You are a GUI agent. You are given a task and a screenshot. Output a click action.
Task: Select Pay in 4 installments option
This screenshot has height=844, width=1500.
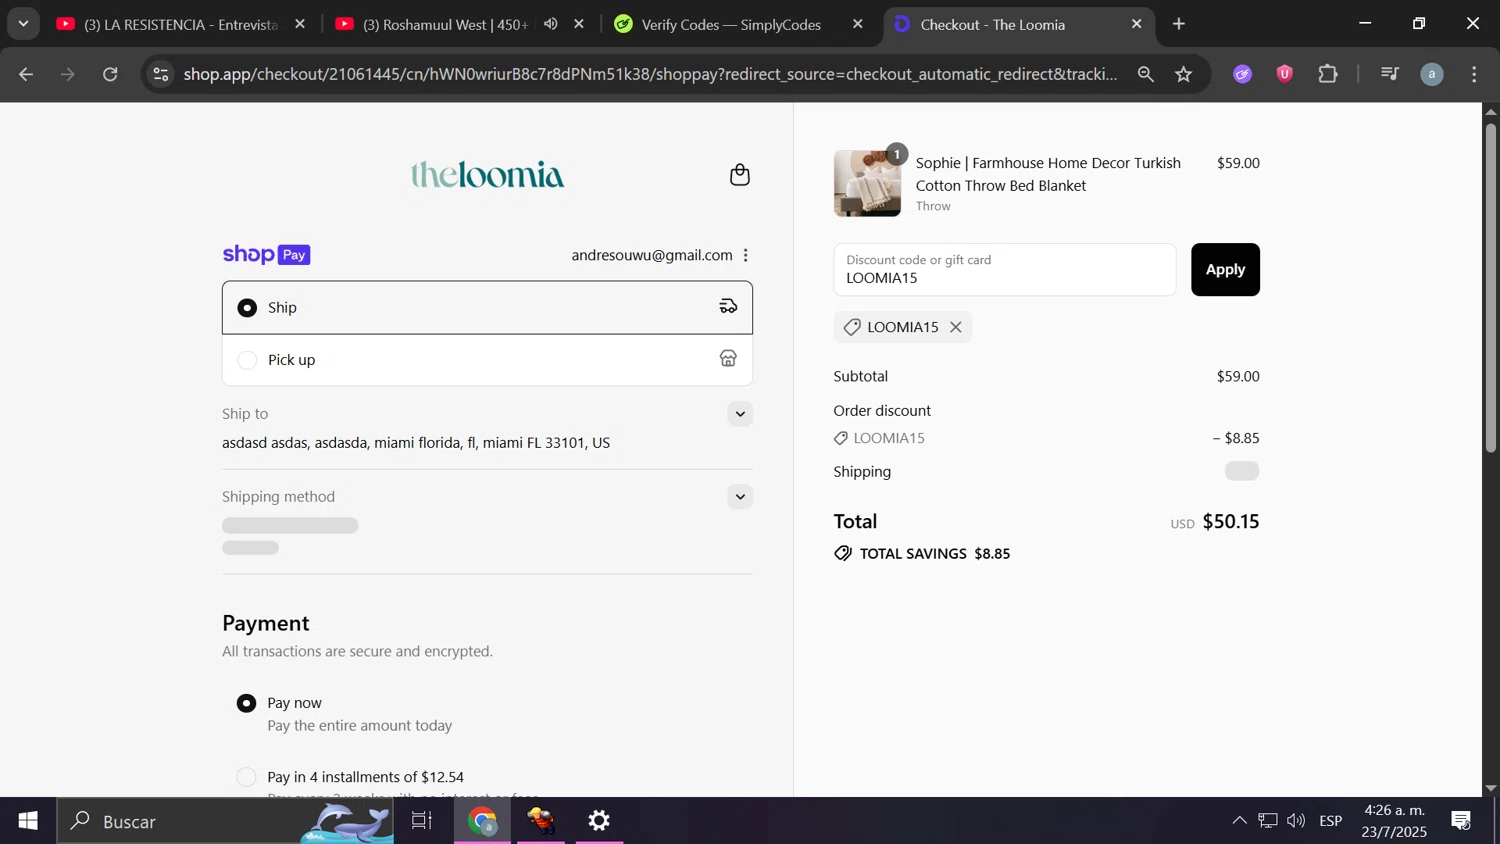(246, 777)
